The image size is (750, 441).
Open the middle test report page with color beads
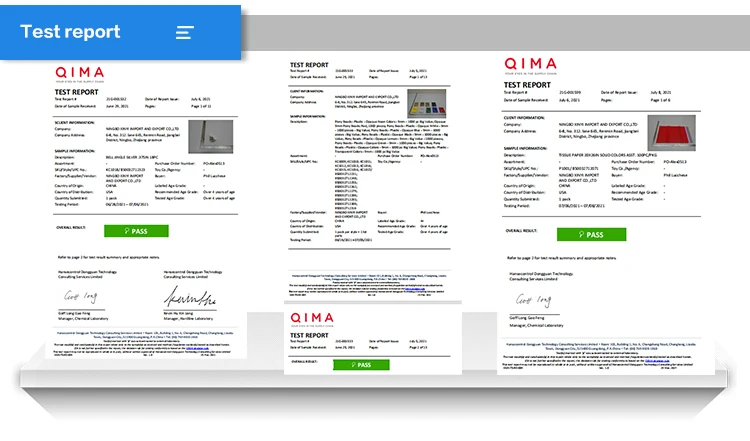369,180
